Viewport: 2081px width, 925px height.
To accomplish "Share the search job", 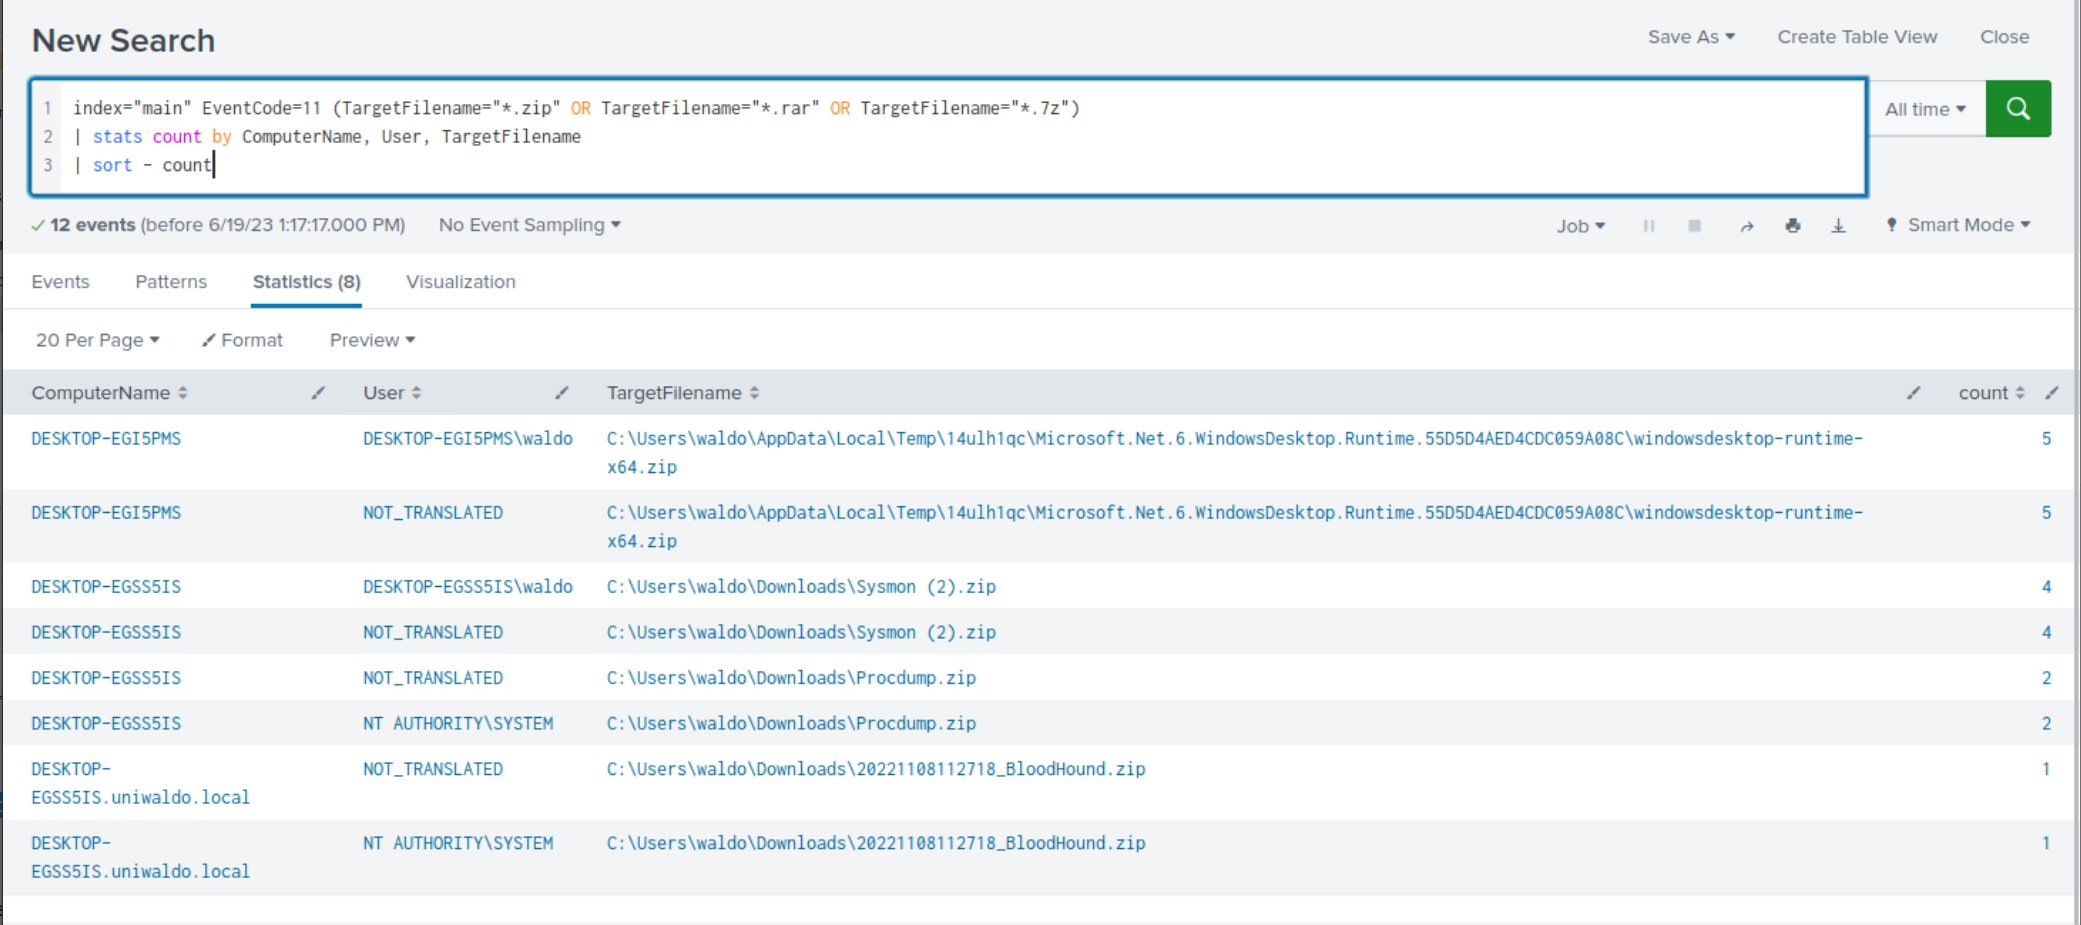I will [1746, 226].
